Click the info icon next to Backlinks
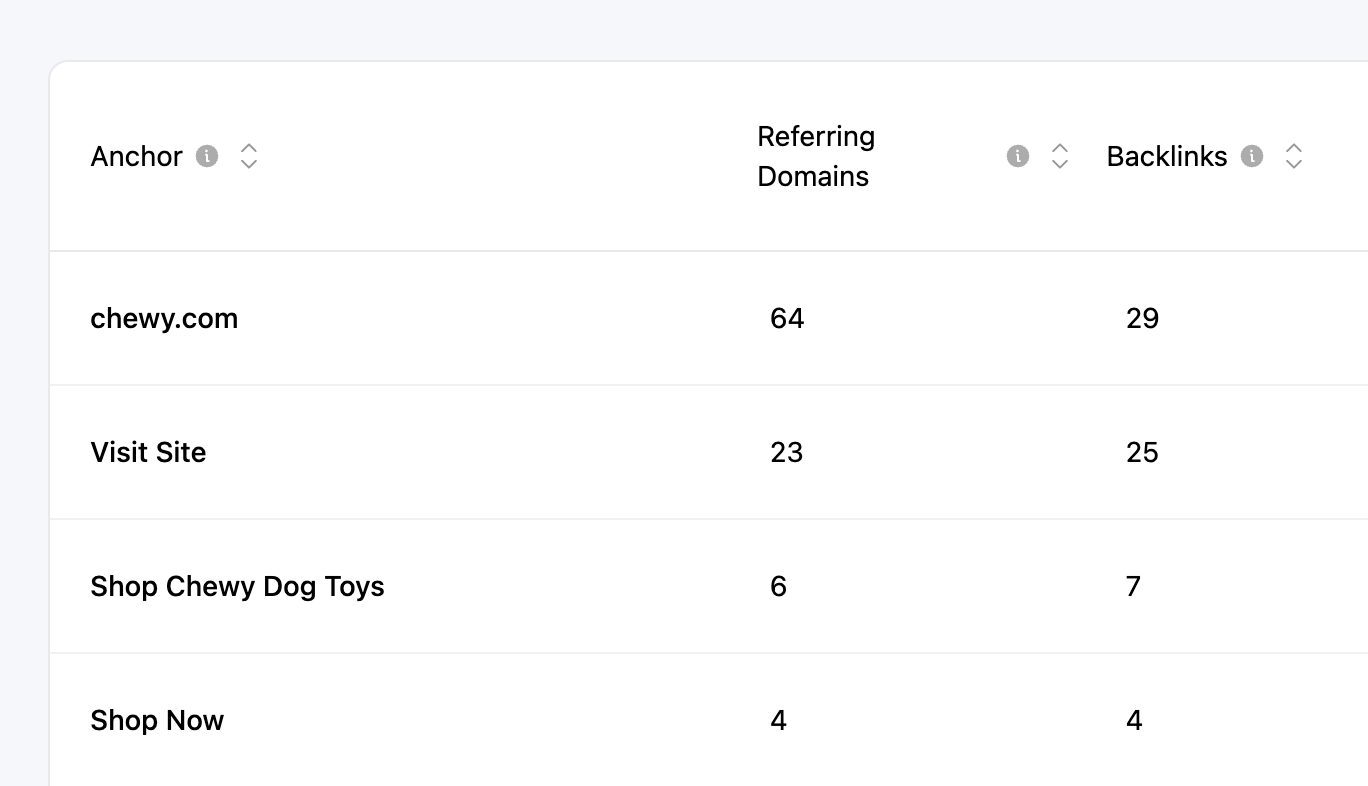This screenshot has width=1368, height=786. (1252, 156)
